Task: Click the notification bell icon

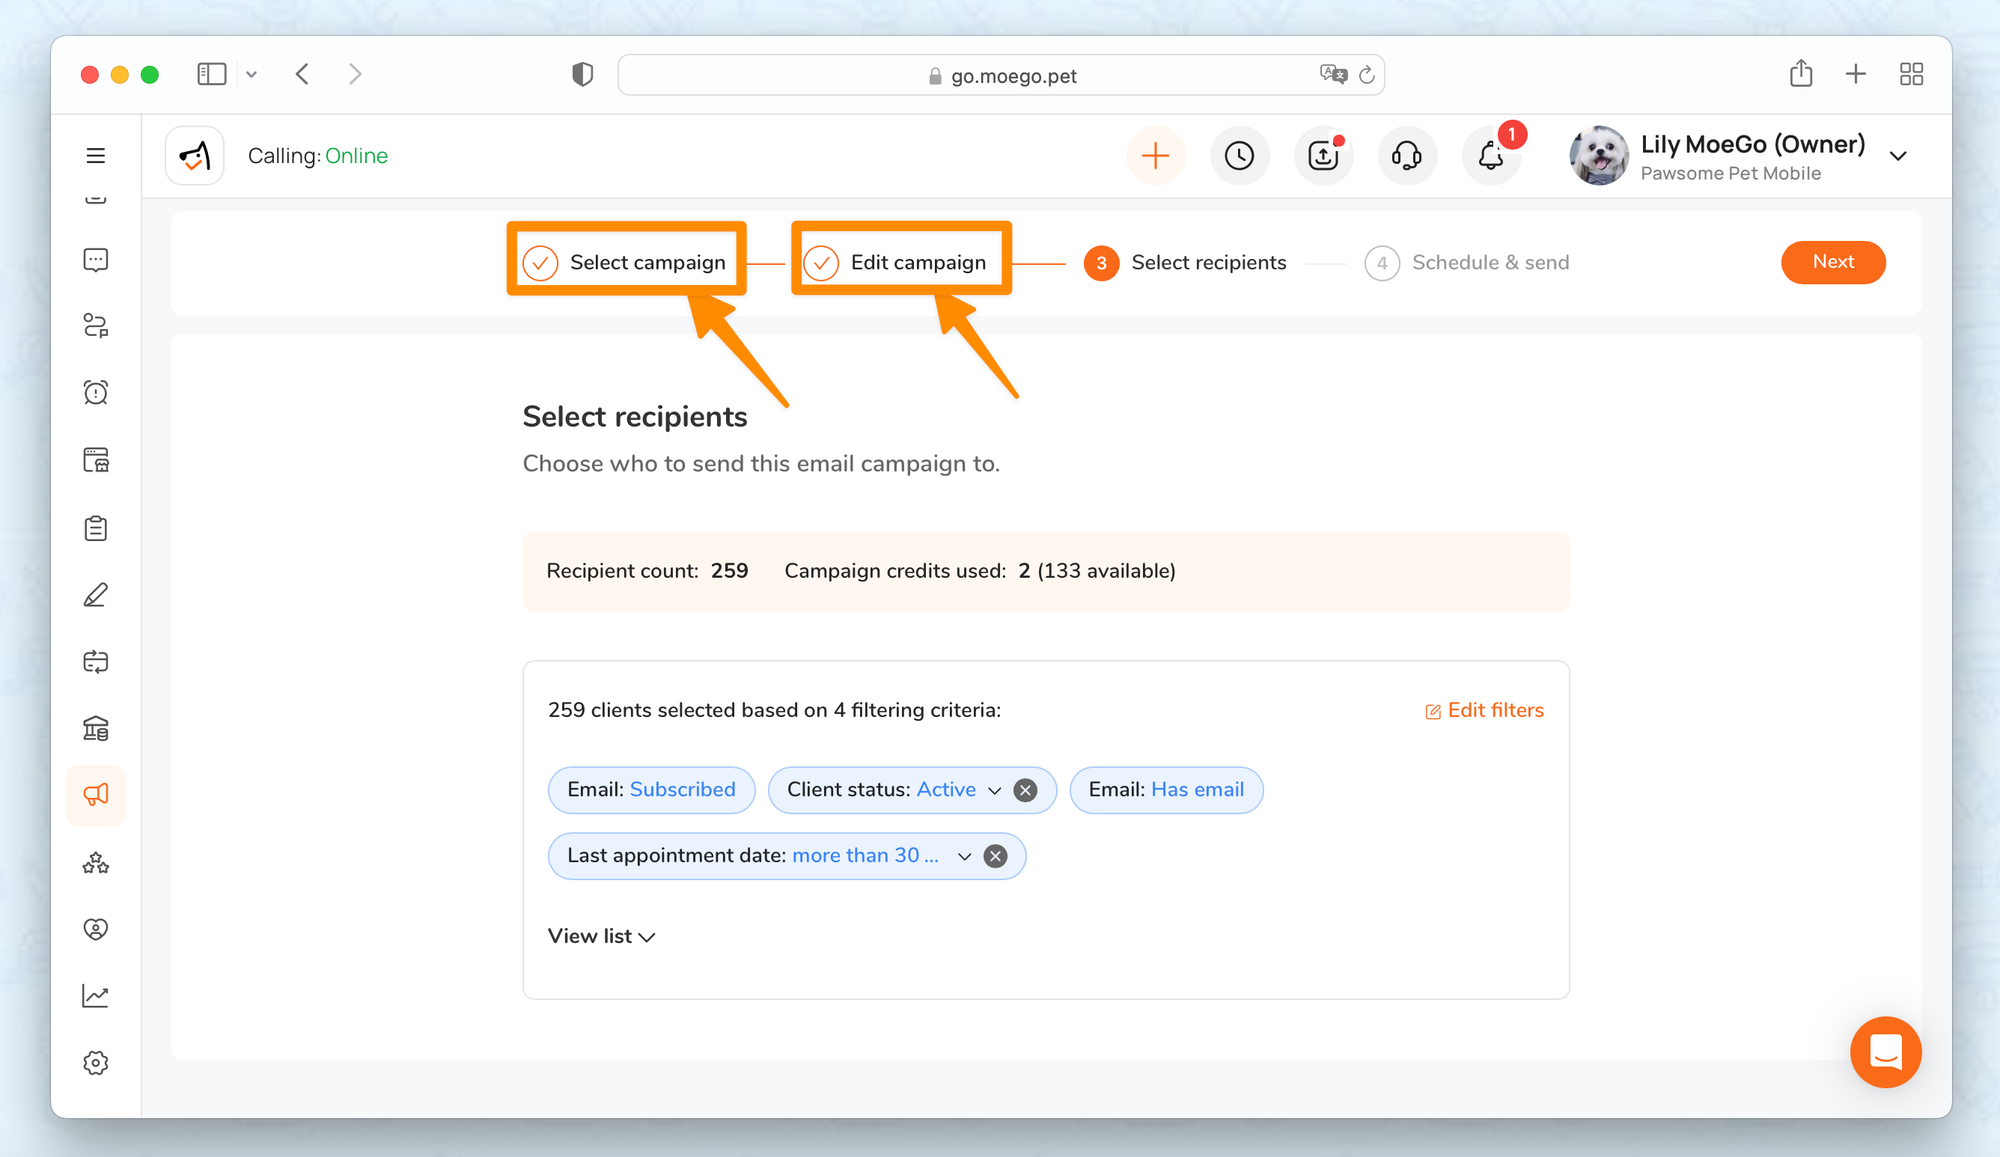Action: click(1491, 156)
